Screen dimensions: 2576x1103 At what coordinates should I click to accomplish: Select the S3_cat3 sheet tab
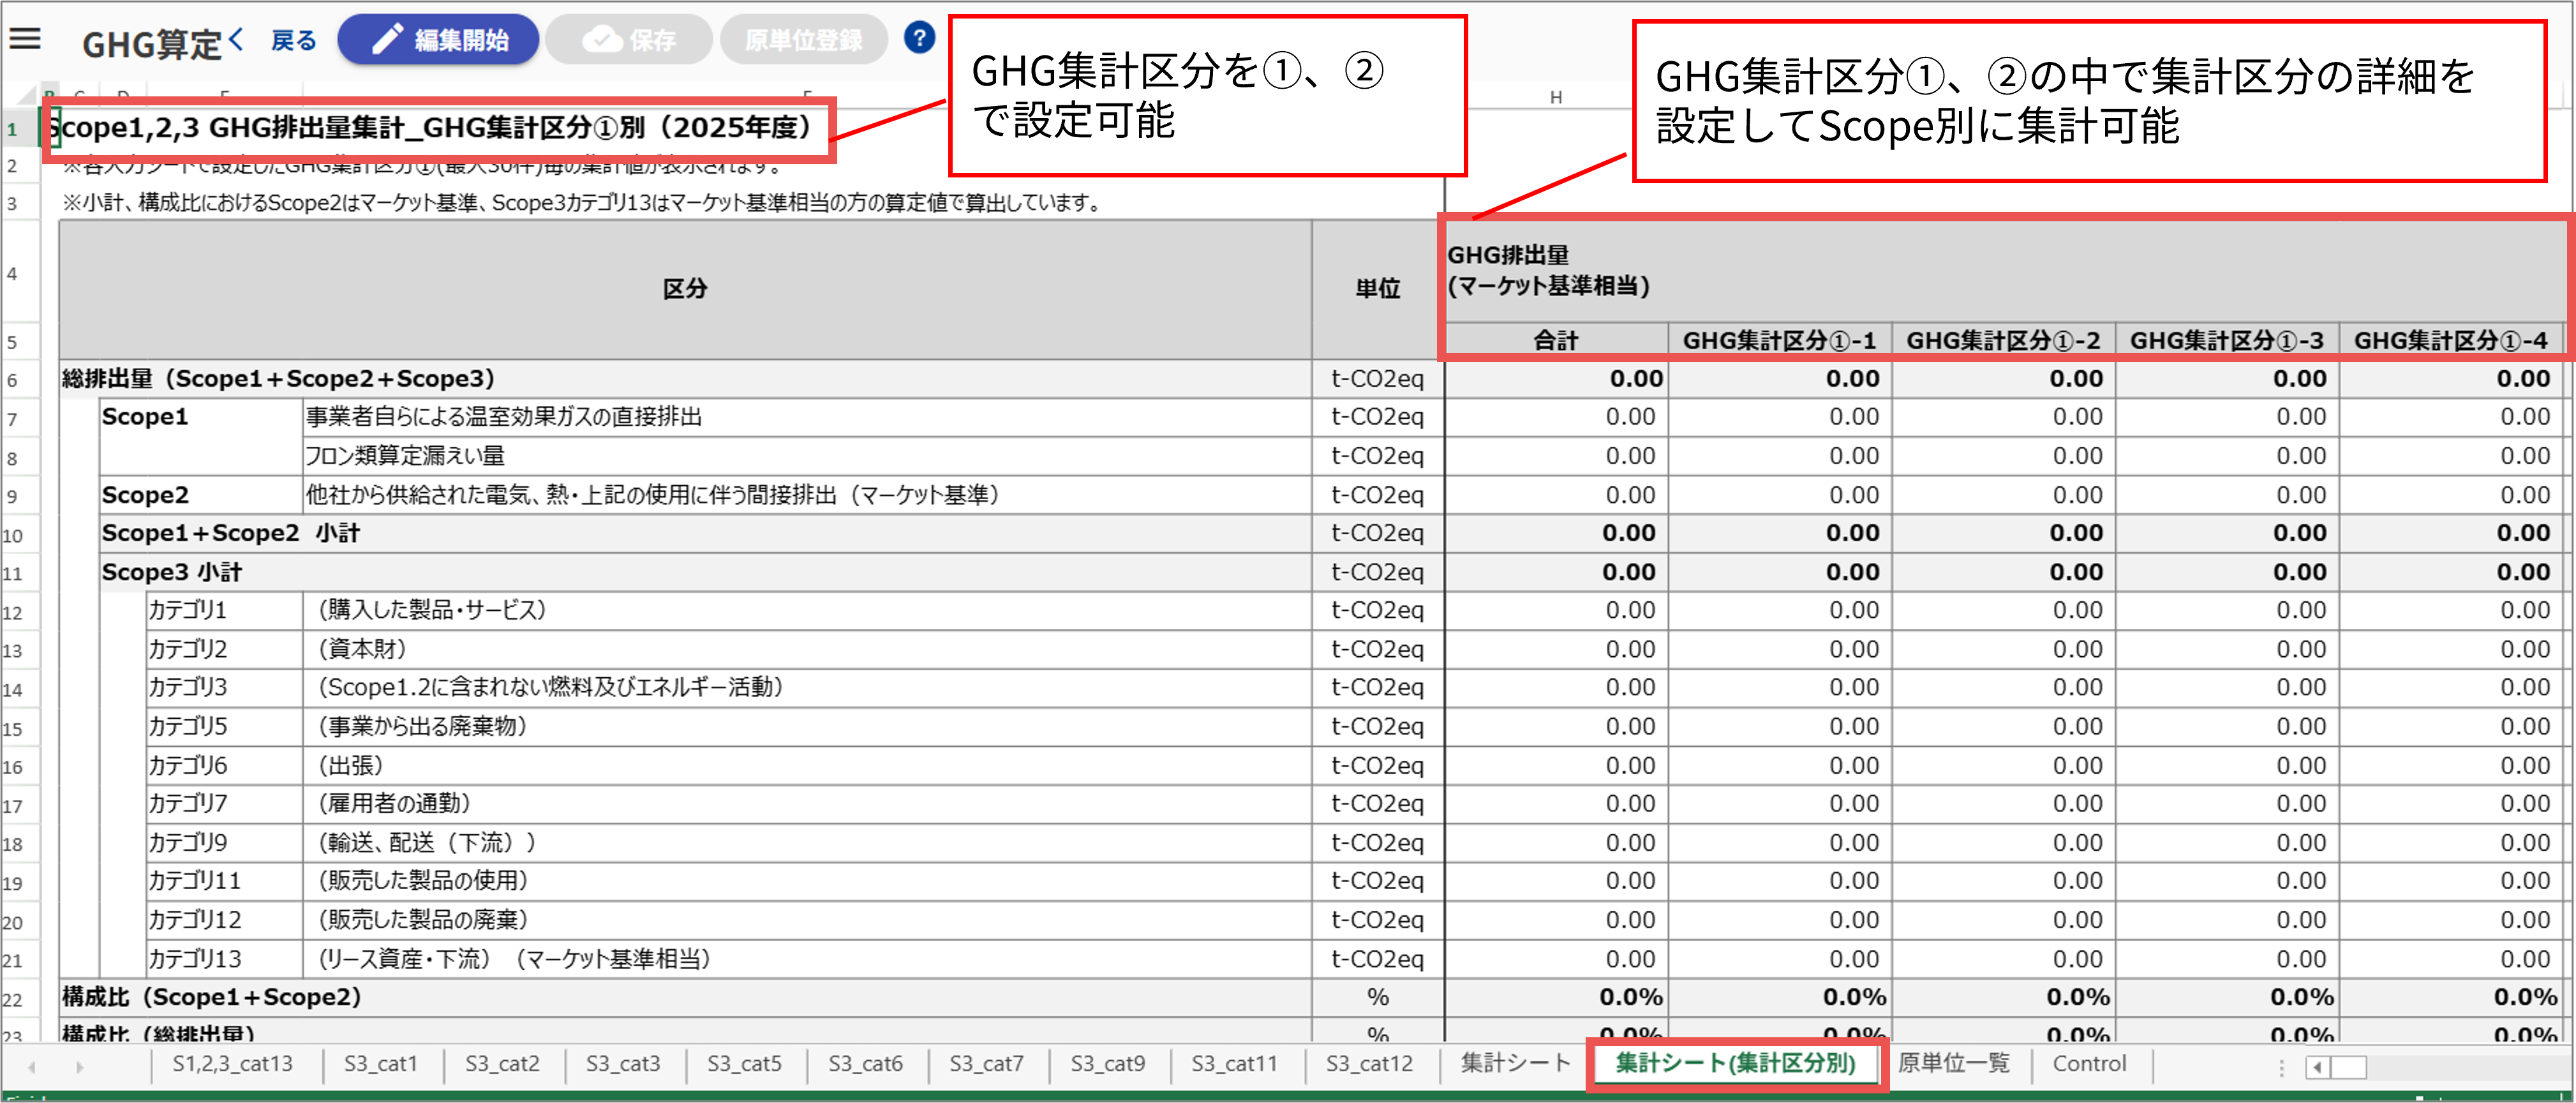pyautogui.click(x=623, y=1064)
